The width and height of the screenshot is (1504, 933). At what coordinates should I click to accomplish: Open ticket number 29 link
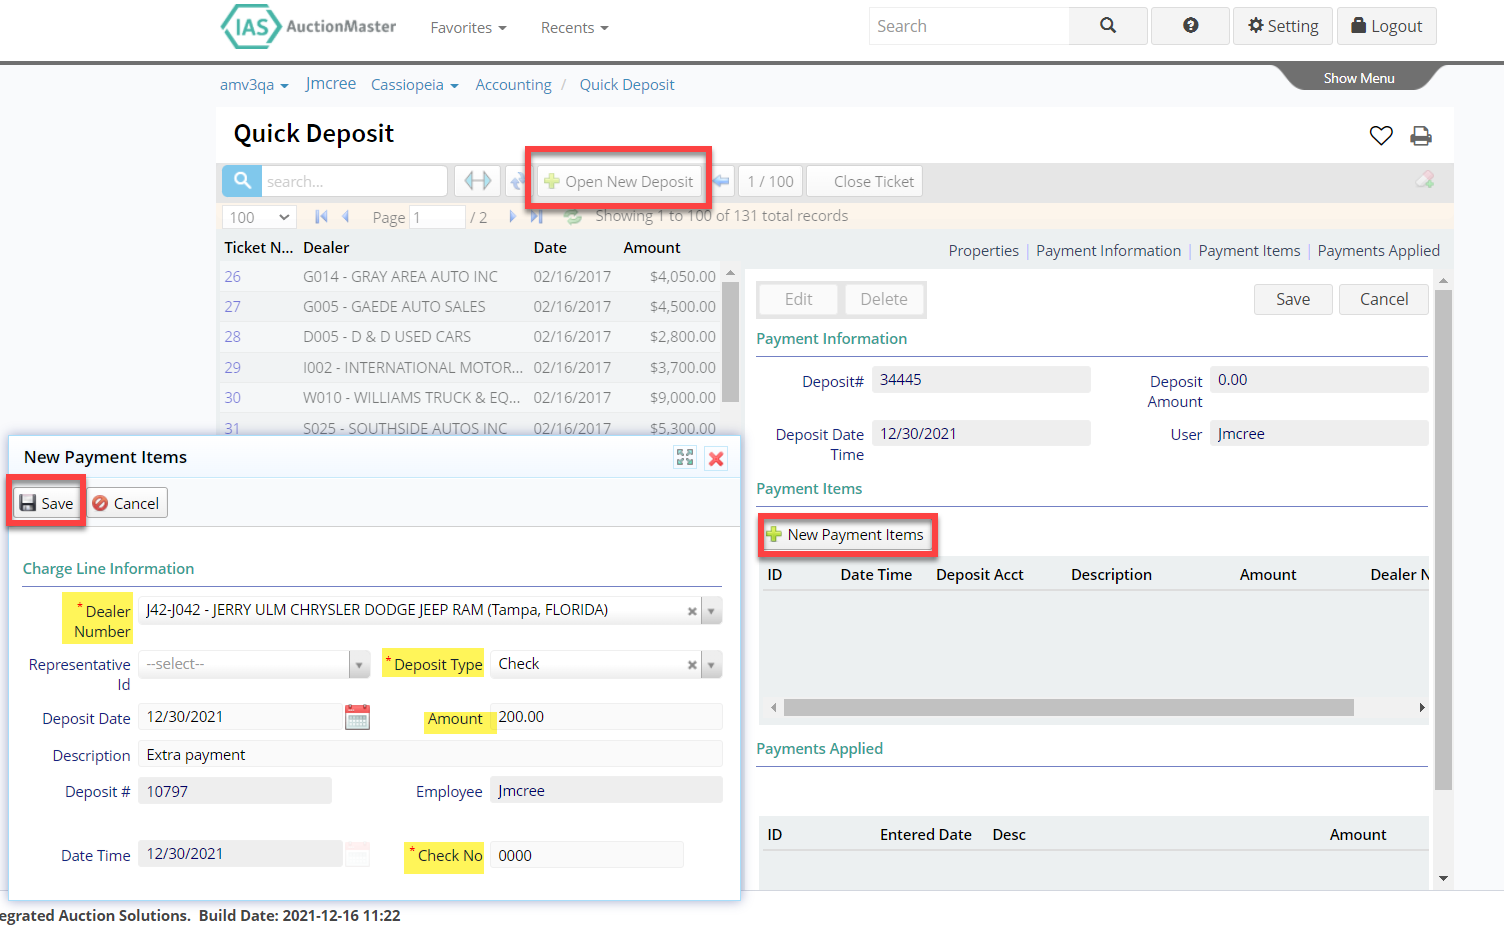[x=233, y=368]
